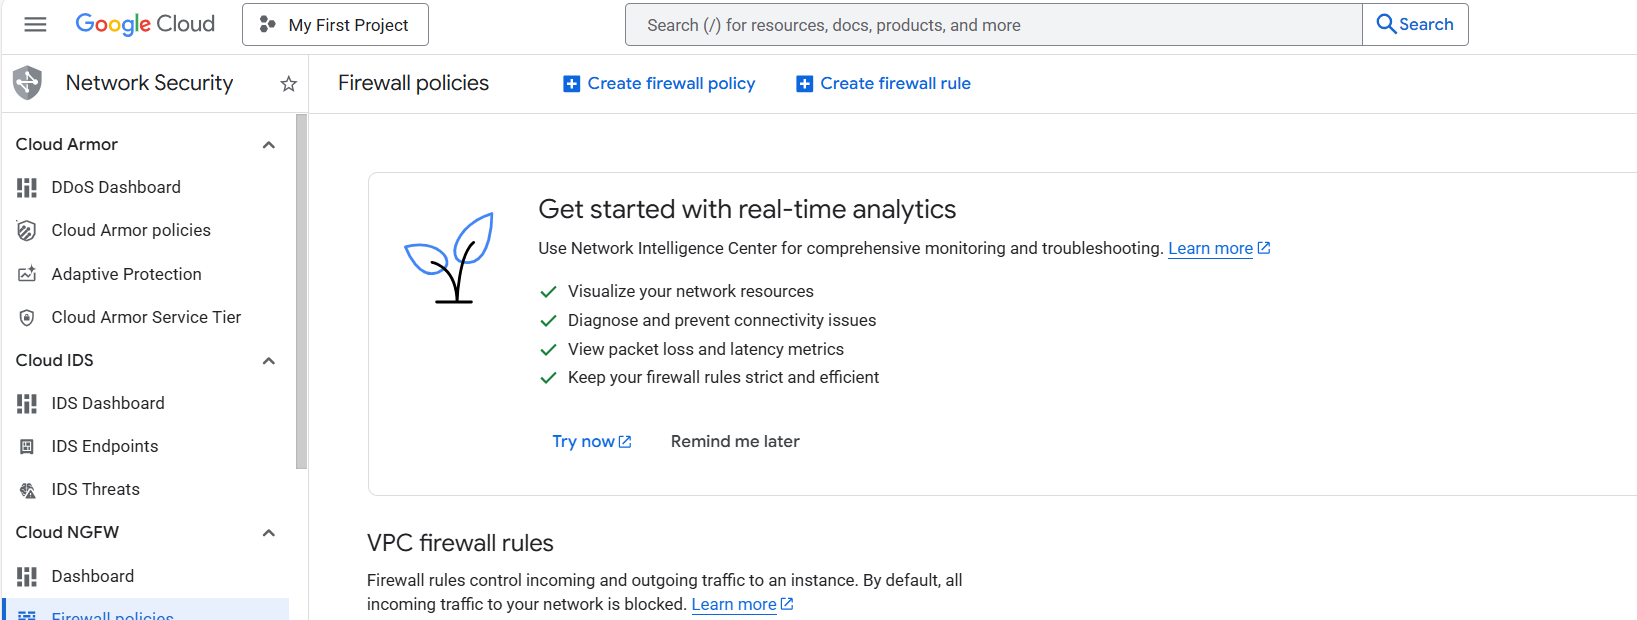Click the Adaptive Protection icon
Screen dimensions: 1637x620
[27, 274]
